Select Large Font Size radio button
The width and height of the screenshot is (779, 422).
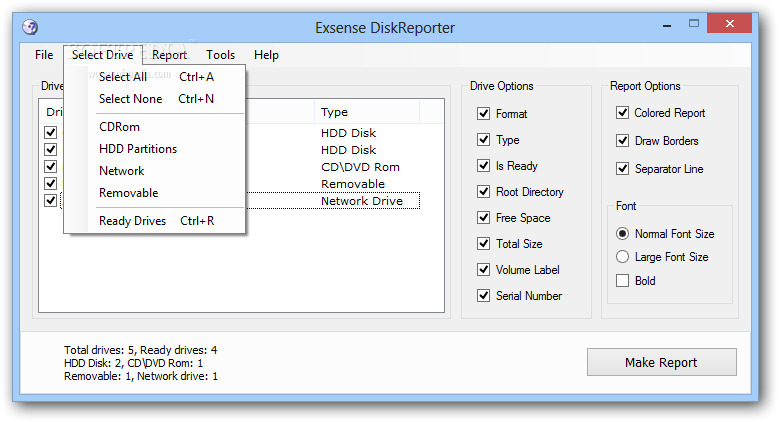pos(623,256)
